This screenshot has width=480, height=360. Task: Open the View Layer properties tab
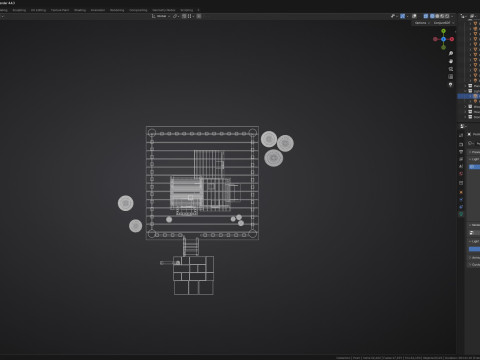[461, 159]
